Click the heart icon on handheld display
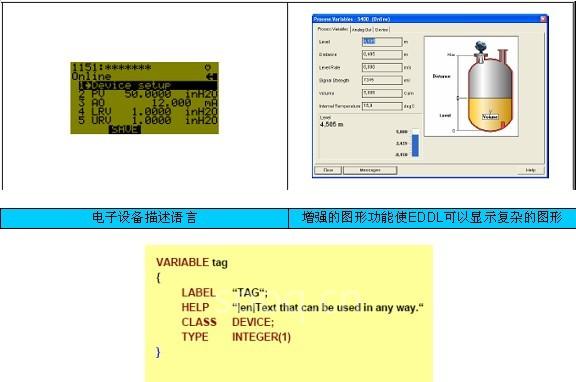 tap(208, 67)
